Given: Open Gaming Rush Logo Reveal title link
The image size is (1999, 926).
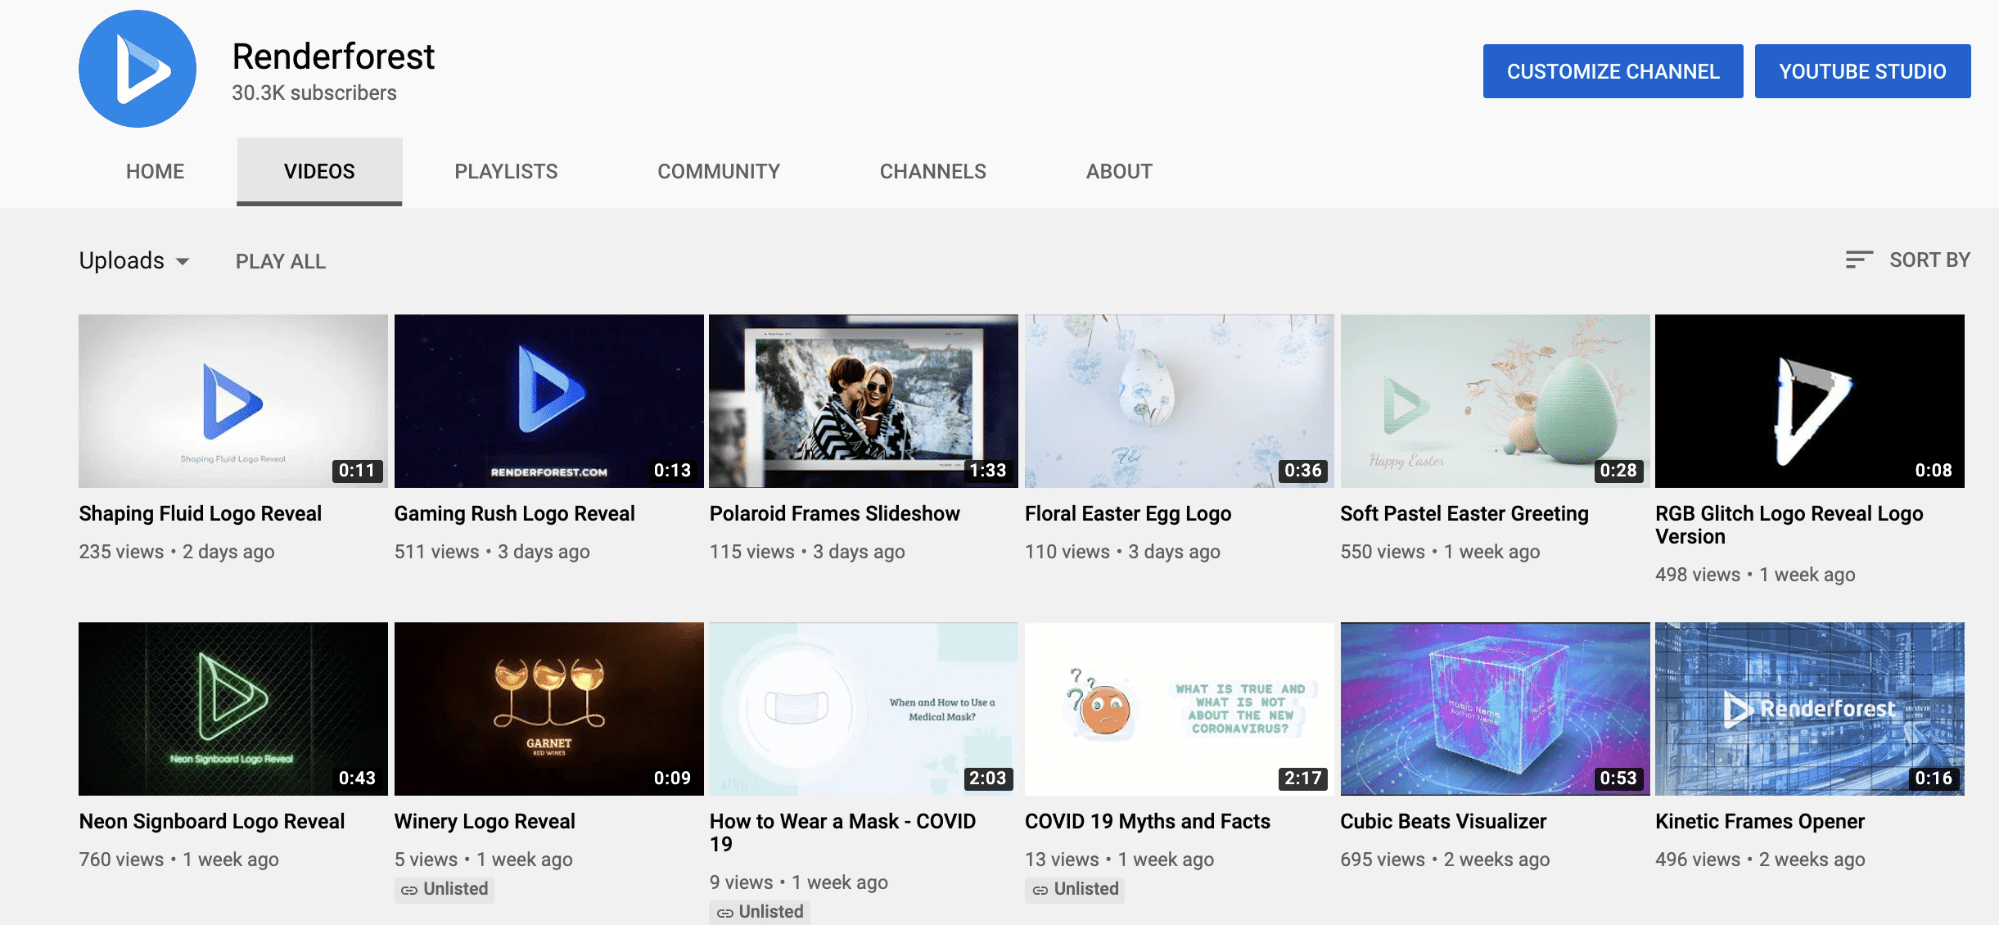Looking at the screenshot, I should coord(514,514).
